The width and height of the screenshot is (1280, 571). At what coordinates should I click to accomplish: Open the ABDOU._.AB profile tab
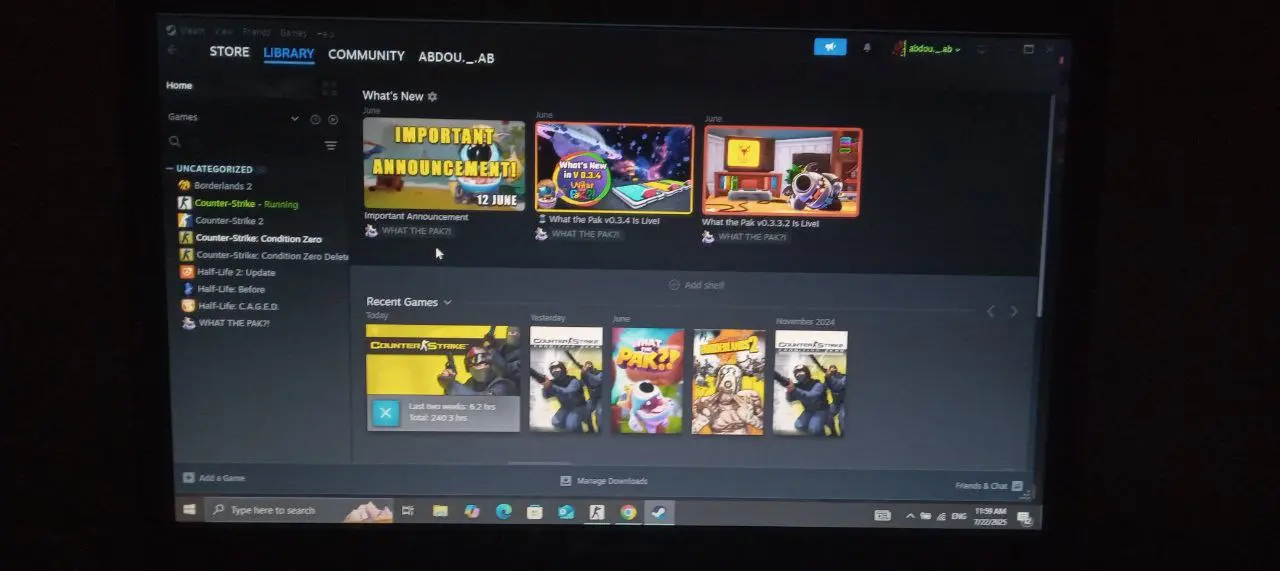(x=456, y=57)
